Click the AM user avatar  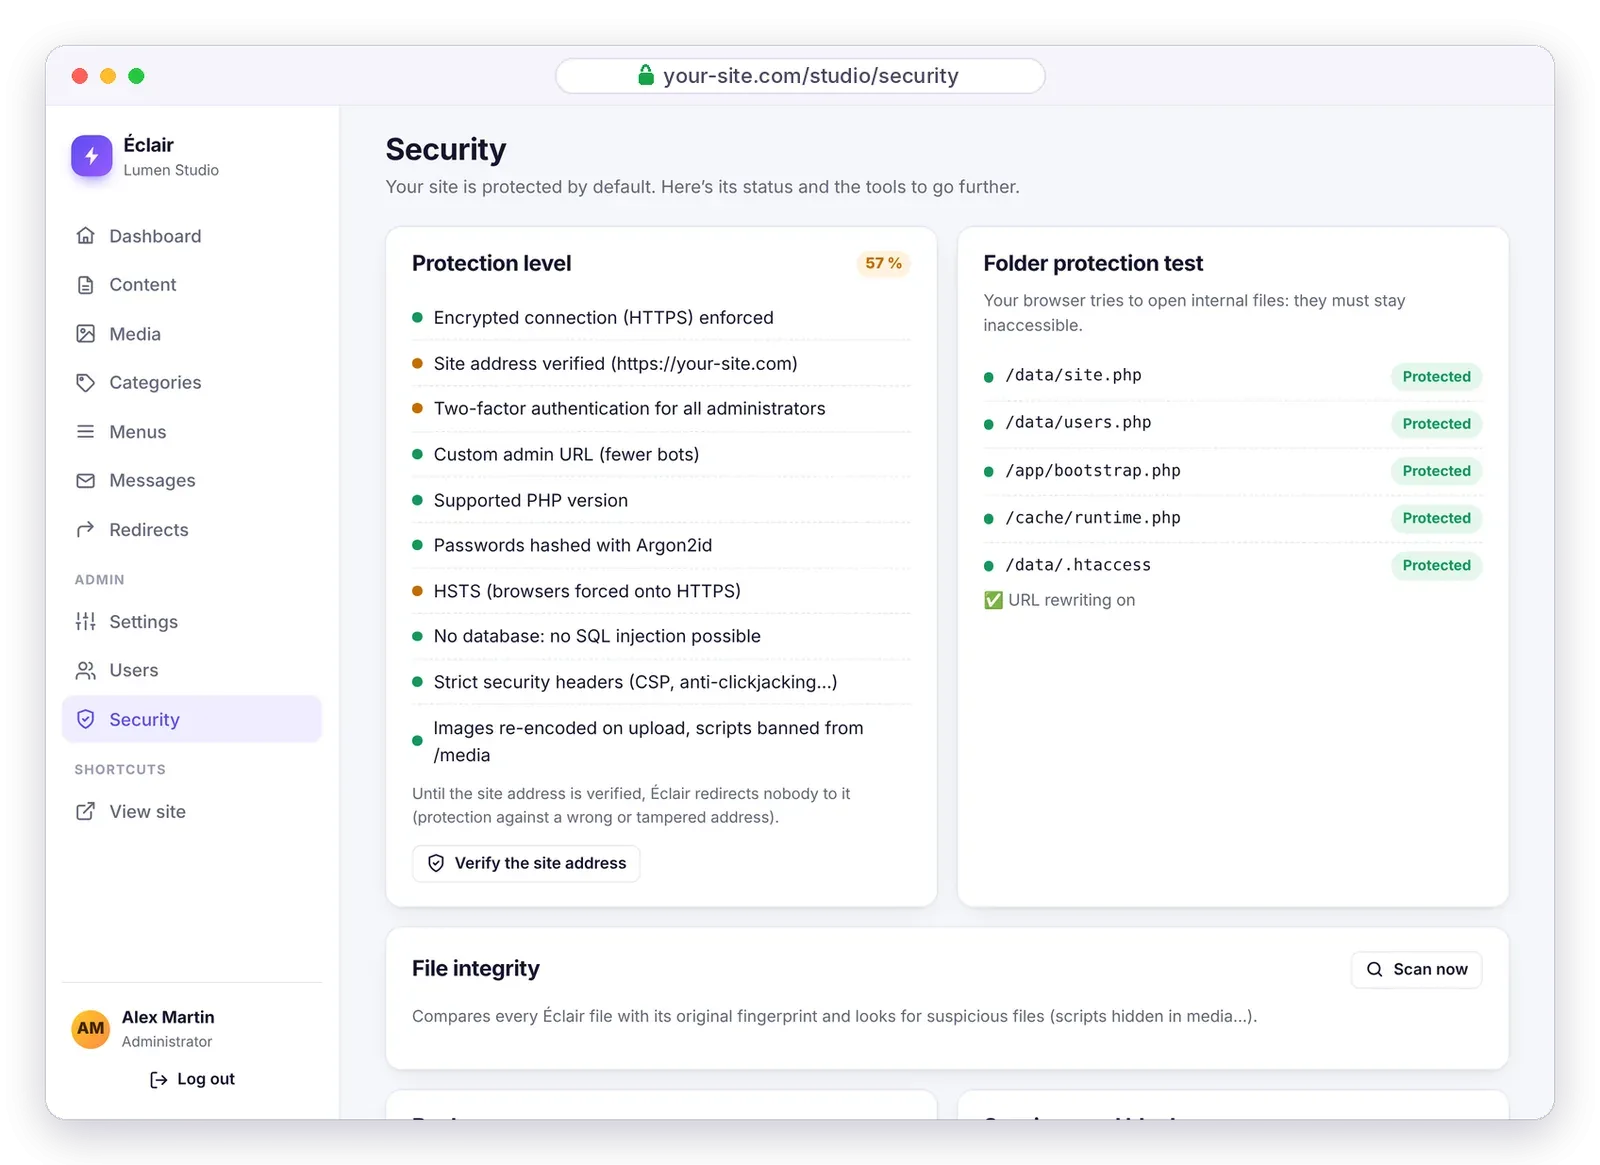point(91,1028)
